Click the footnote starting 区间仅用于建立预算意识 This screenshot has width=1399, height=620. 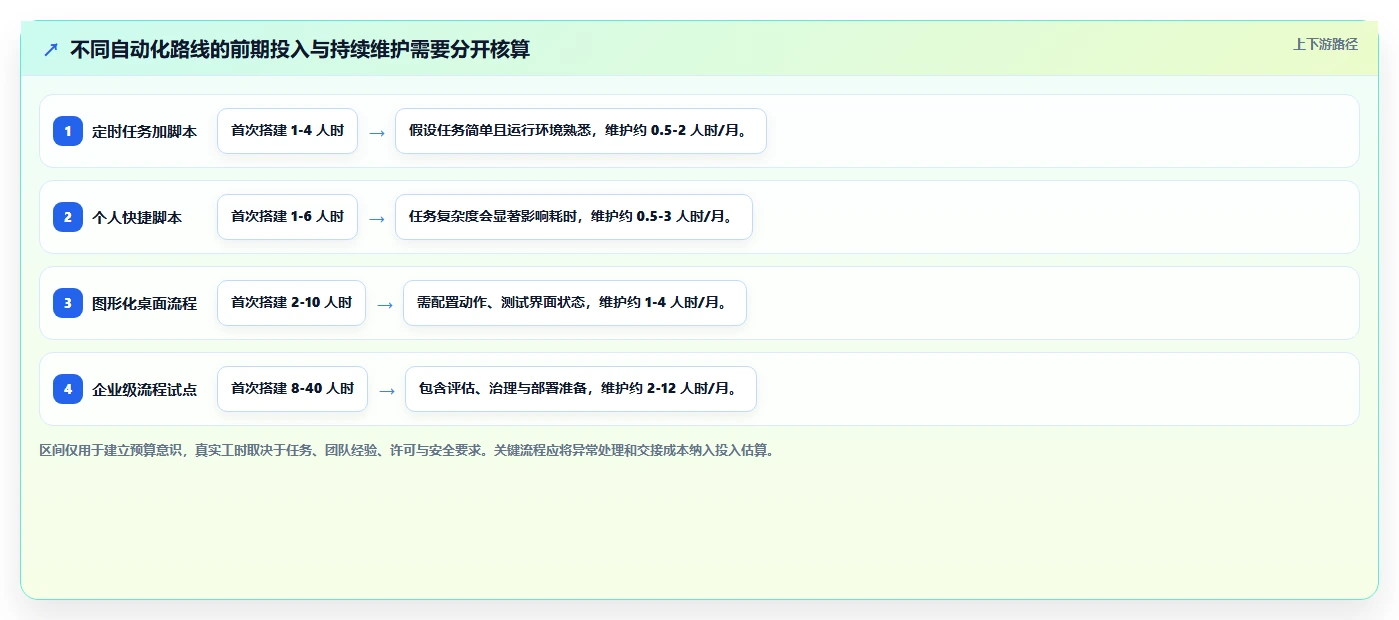[407, 451]
